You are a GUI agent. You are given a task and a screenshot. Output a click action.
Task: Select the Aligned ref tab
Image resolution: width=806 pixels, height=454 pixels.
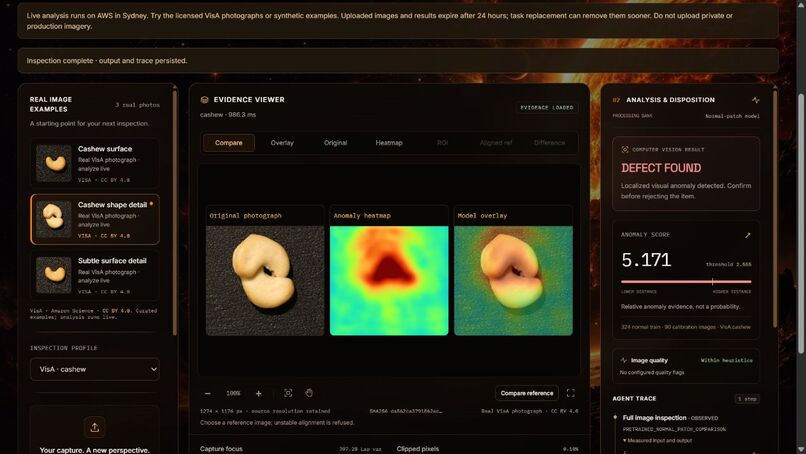496,143
